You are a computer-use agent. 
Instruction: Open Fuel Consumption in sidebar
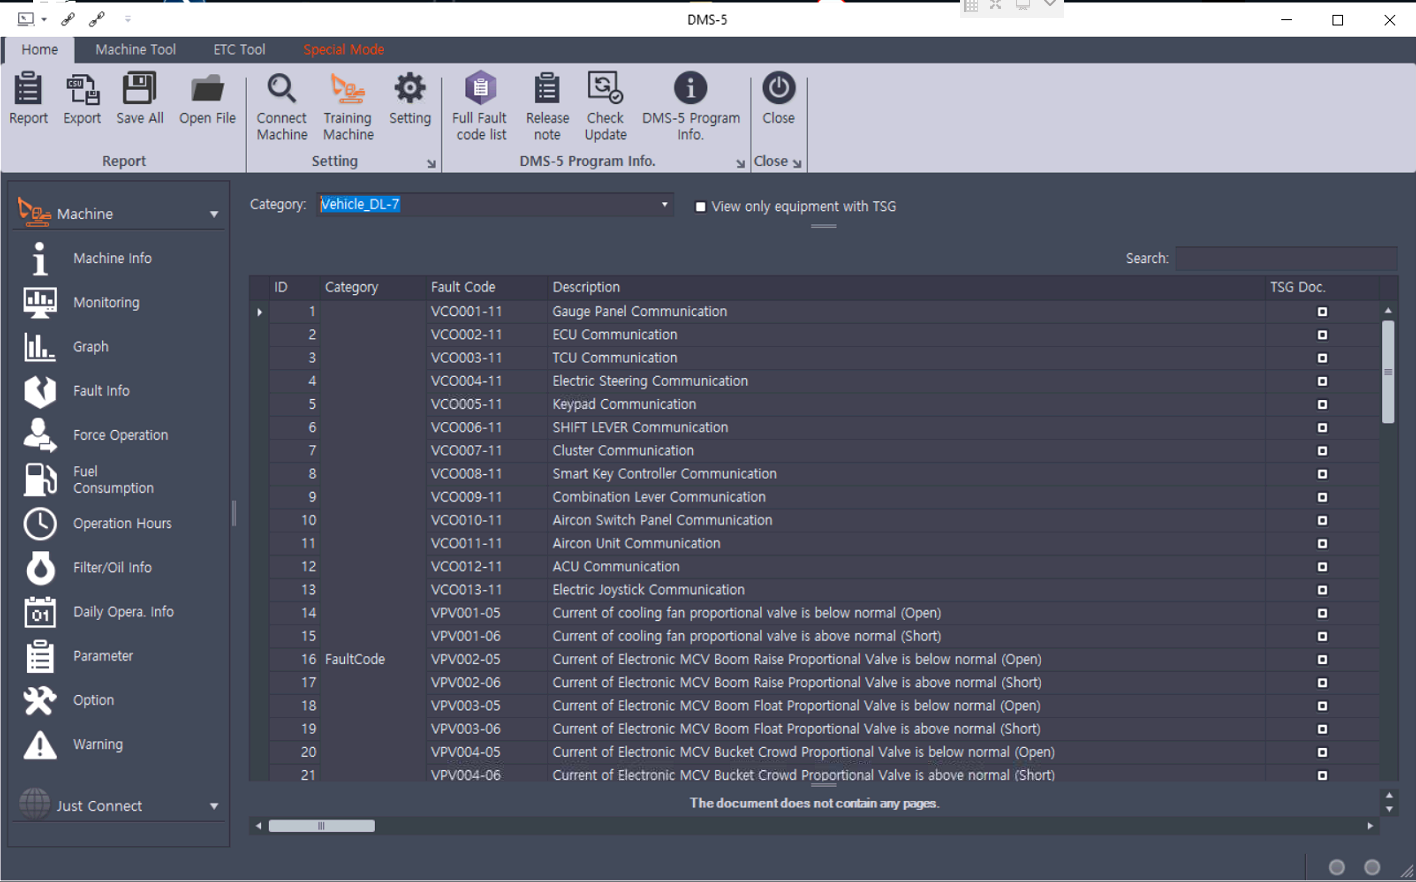(x=113, y=479)
